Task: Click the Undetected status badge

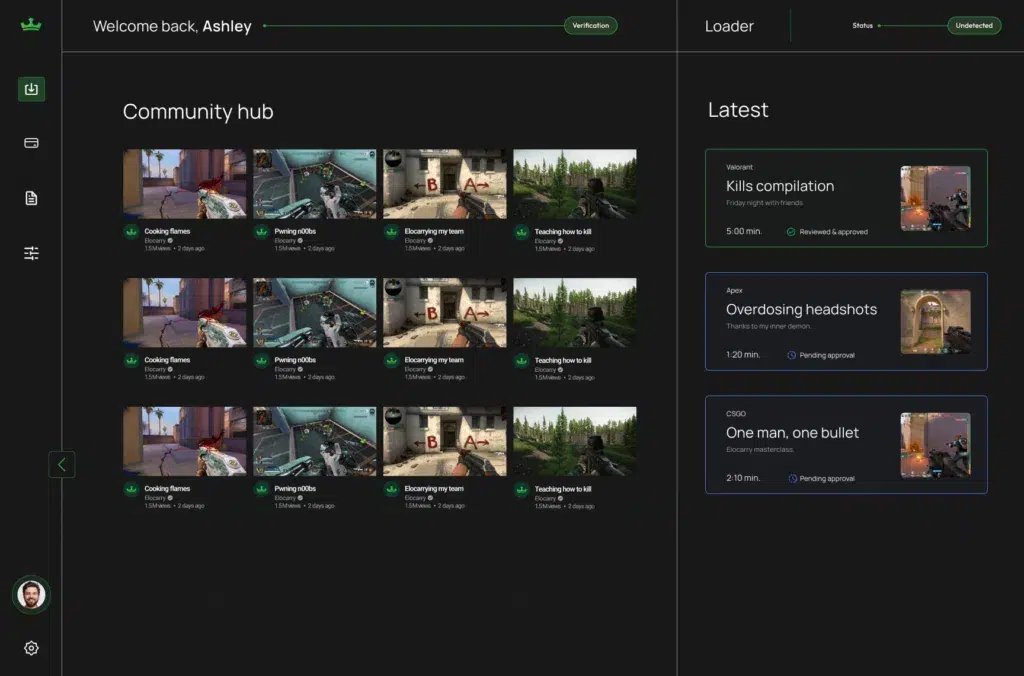Action: coord(974,26)
